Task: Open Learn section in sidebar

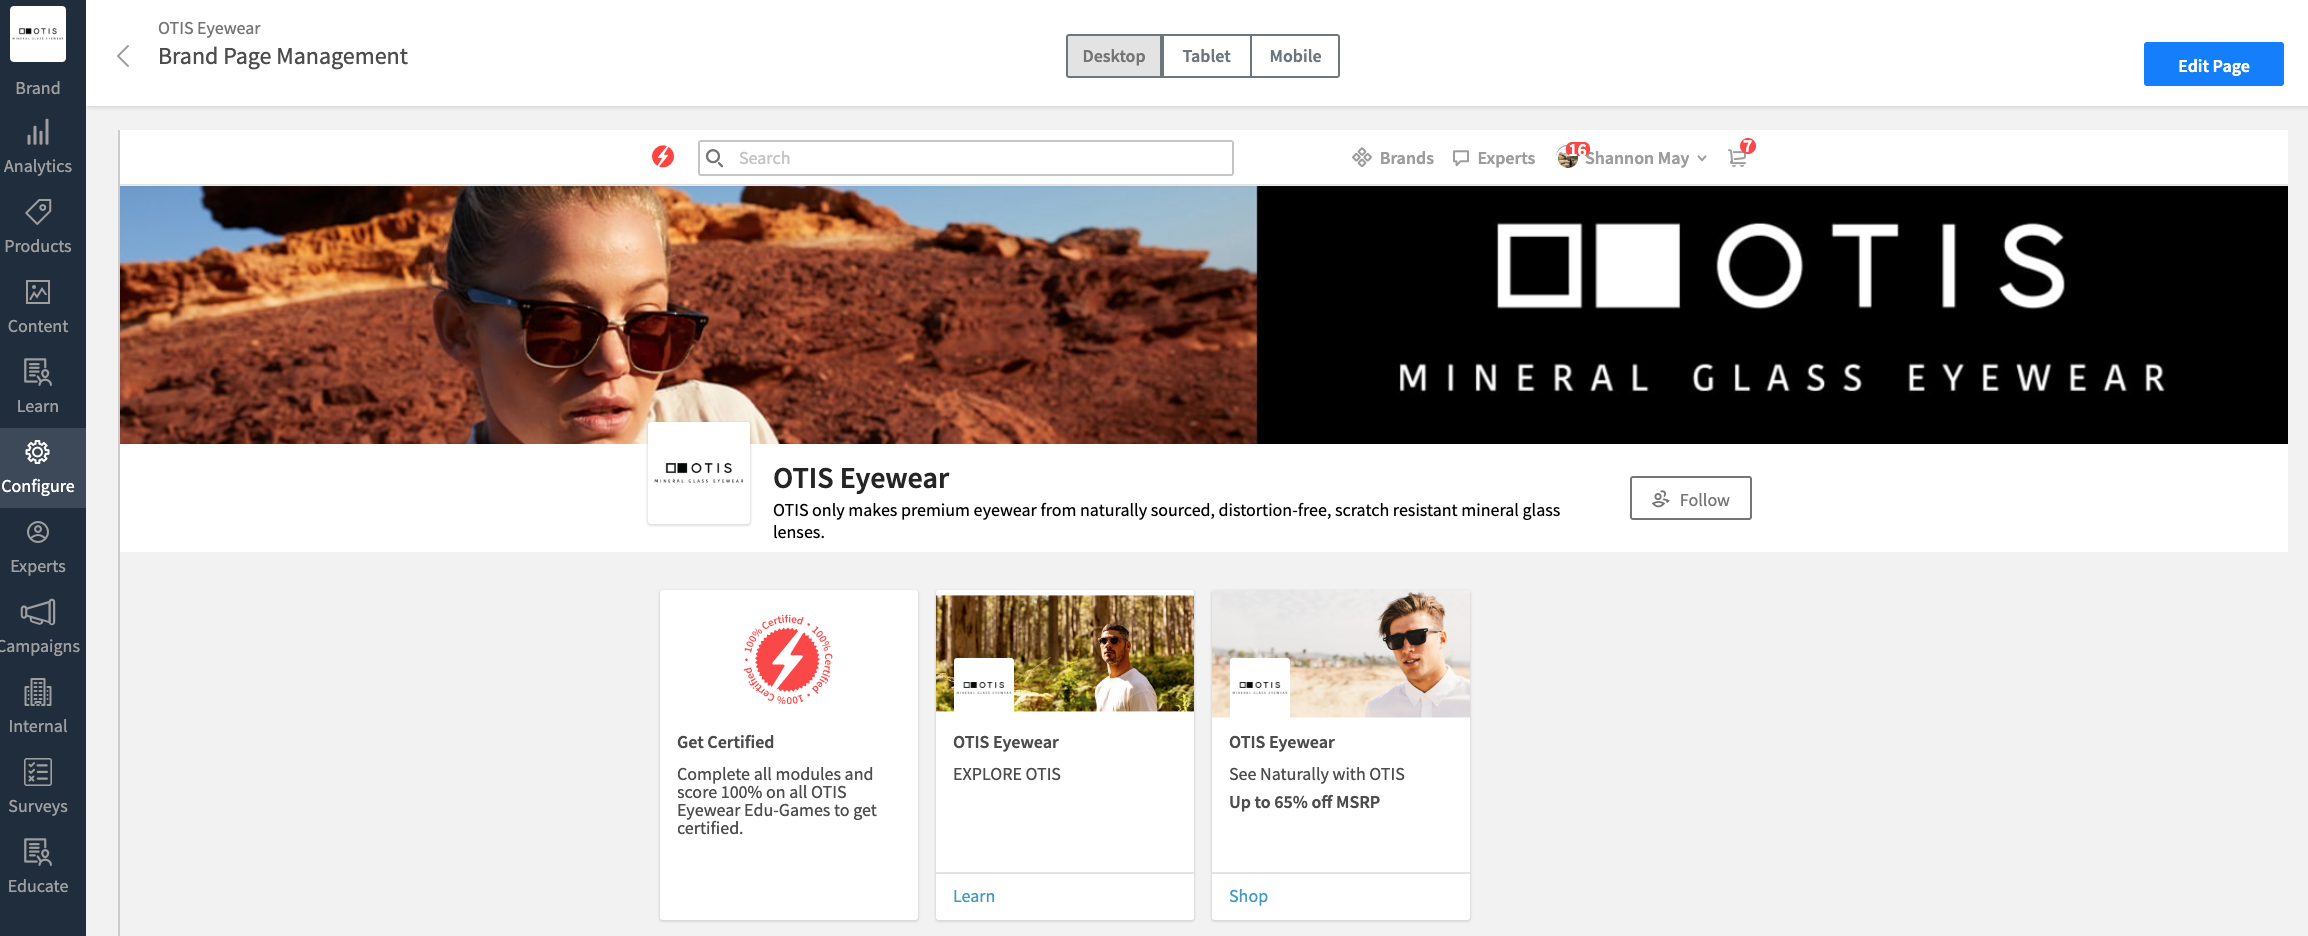Action: 38,387
